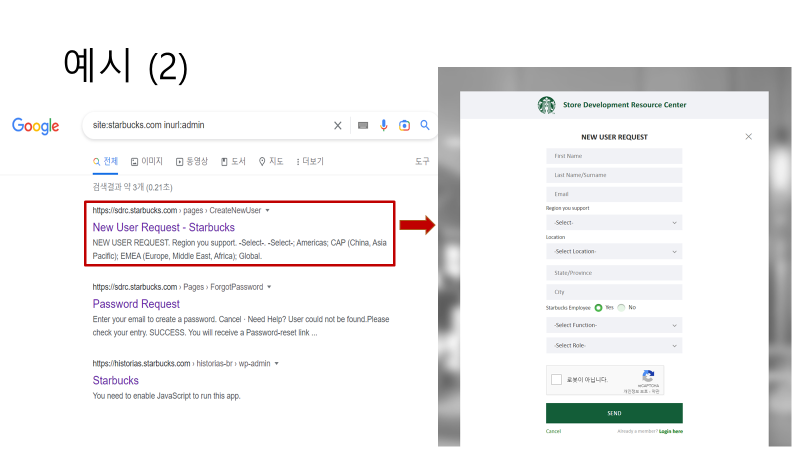Screen dimensions: 800x450
Task: Clear the search query with the X icon
Action: click(x=338, y=126)
